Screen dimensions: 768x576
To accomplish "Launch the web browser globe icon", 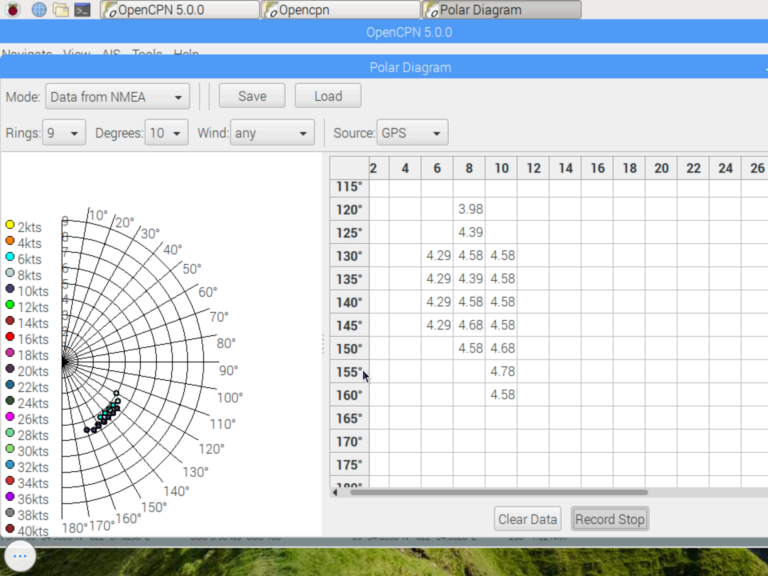I will click(39, 10).
